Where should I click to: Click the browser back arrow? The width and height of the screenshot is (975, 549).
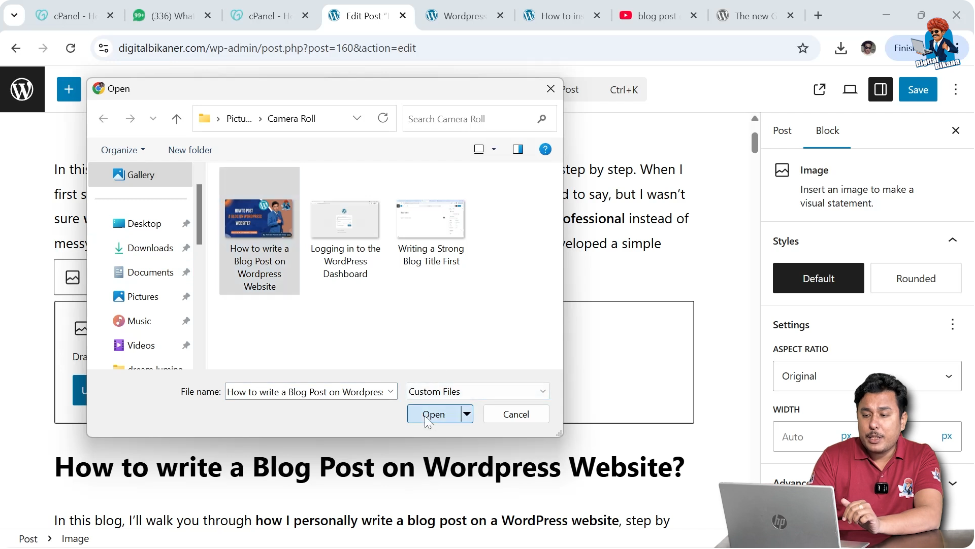click(16, 48)
